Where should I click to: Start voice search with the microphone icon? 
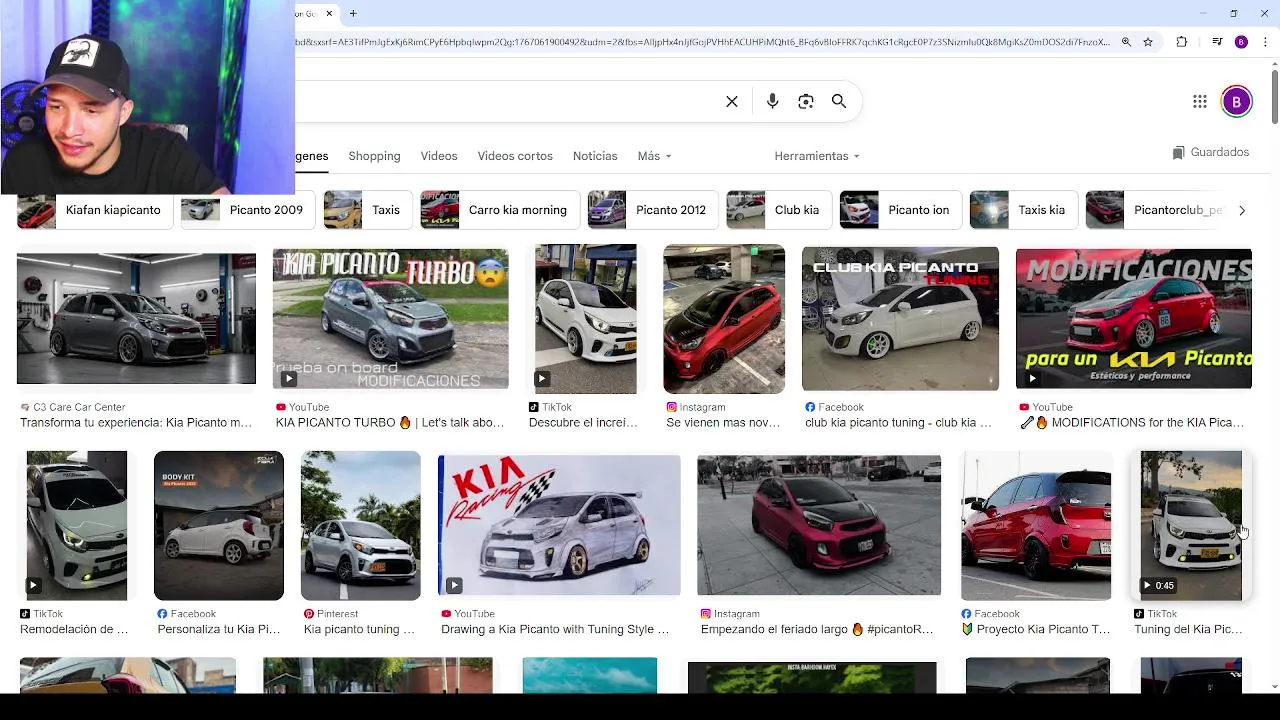[772, 102]
